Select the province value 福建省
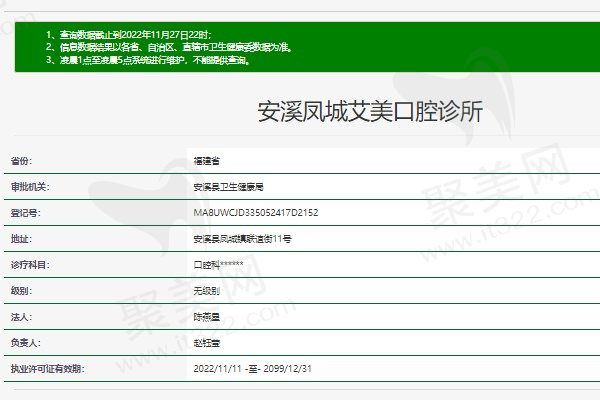The width and height of the screenshot is (600, 400). [x=207, y=161]
